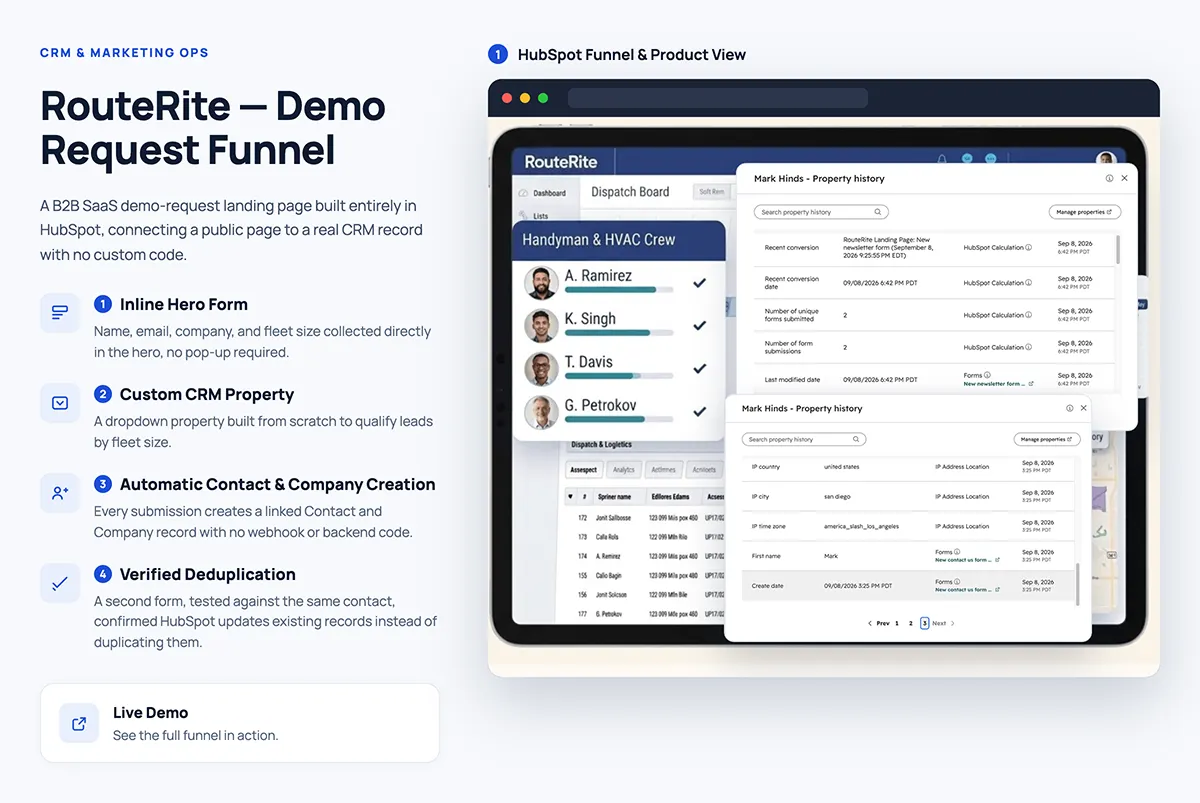Select the 'Calla Rols' table row
The width and height of the screenshot is (1200, 803).
pos(645,537)
